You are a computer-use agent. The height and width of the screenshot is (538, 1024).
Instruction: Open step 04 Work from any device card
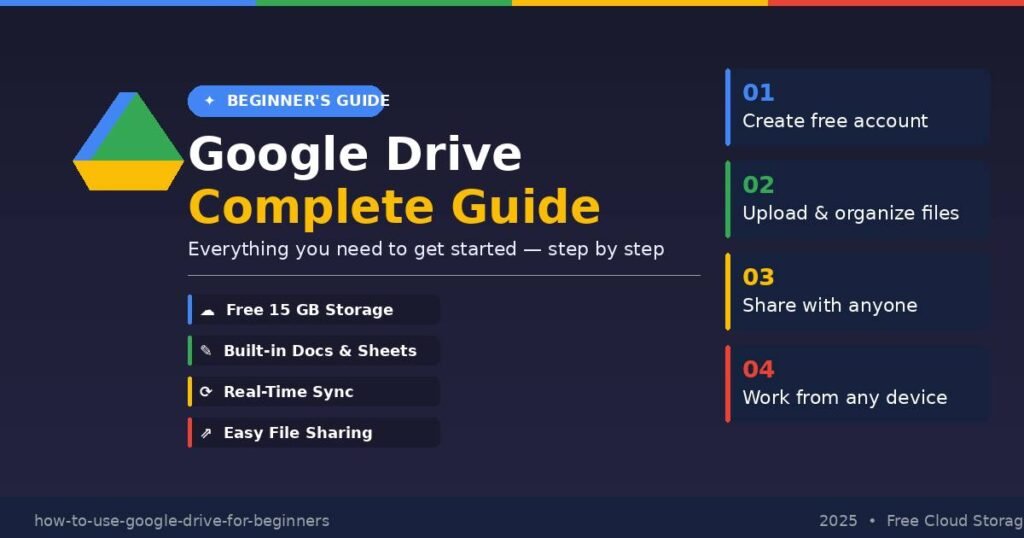[858, 384]
